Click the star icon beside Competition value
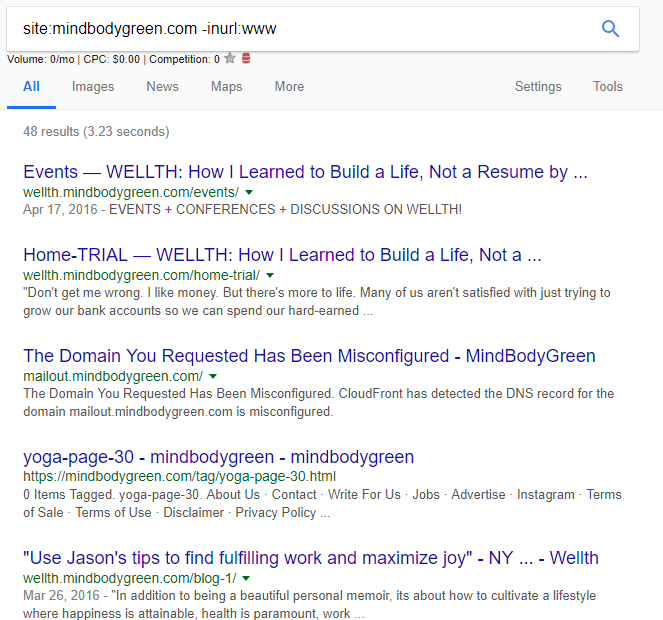663x620 pixels. 230,59
